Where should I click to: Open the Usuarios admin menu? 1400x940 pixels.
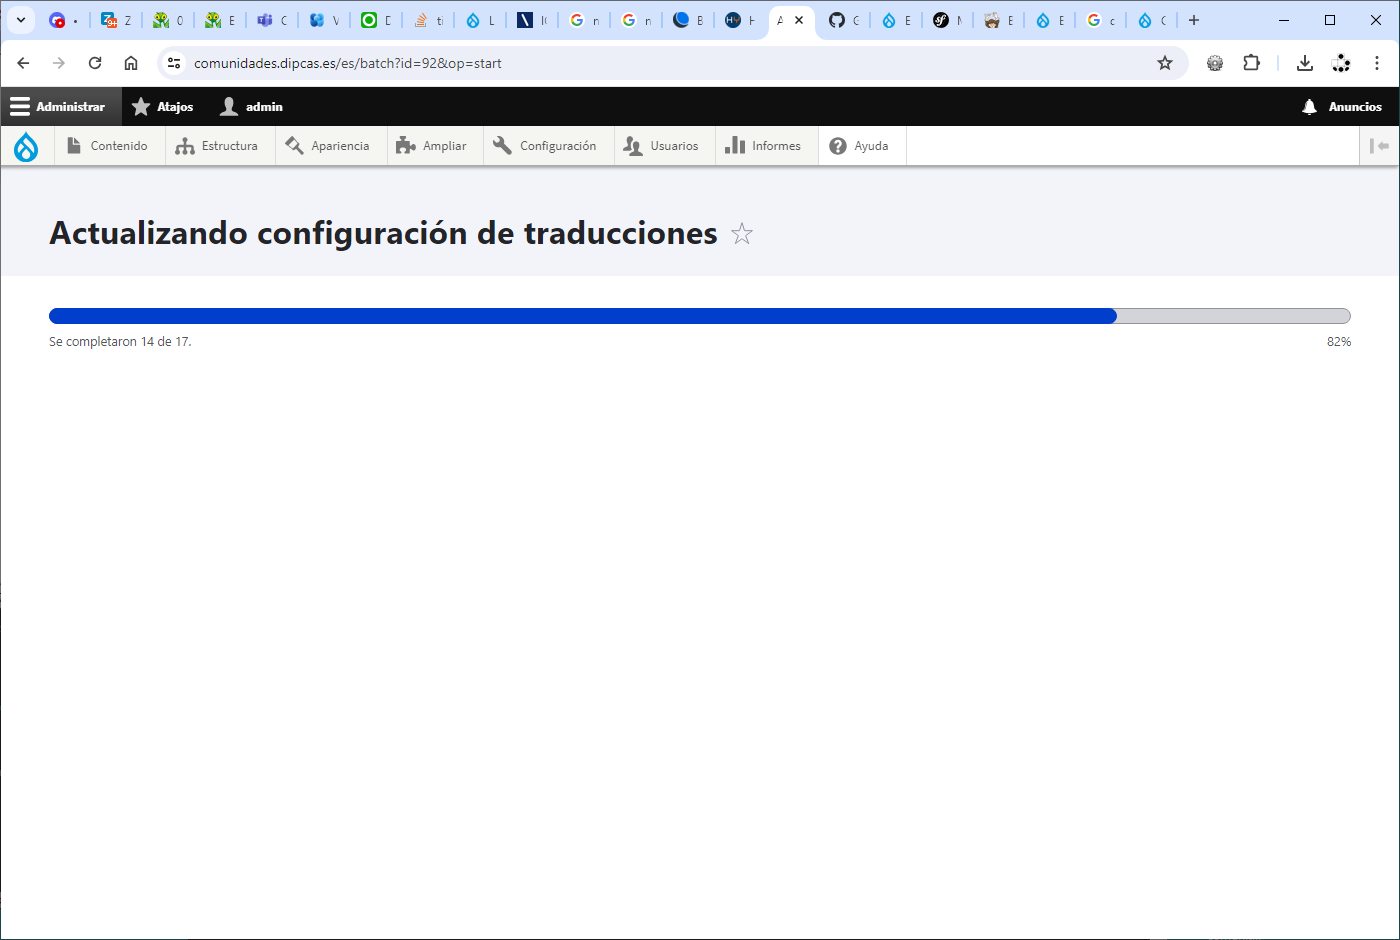[662, 146]
